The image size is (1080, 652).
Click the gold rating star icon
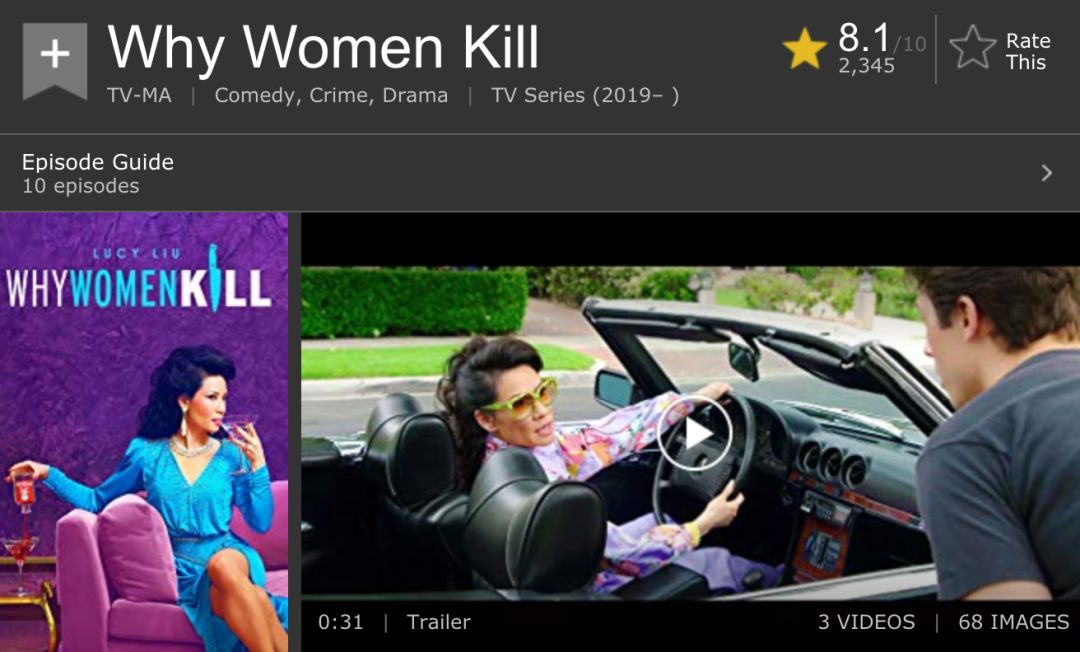804,50
